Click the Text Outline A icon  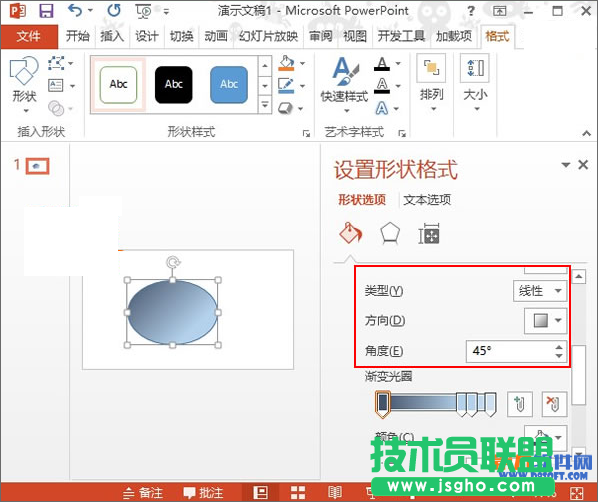click(382, 85)
